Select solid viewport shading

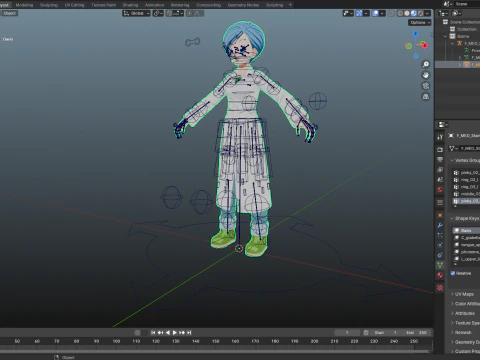coord(407,13)
